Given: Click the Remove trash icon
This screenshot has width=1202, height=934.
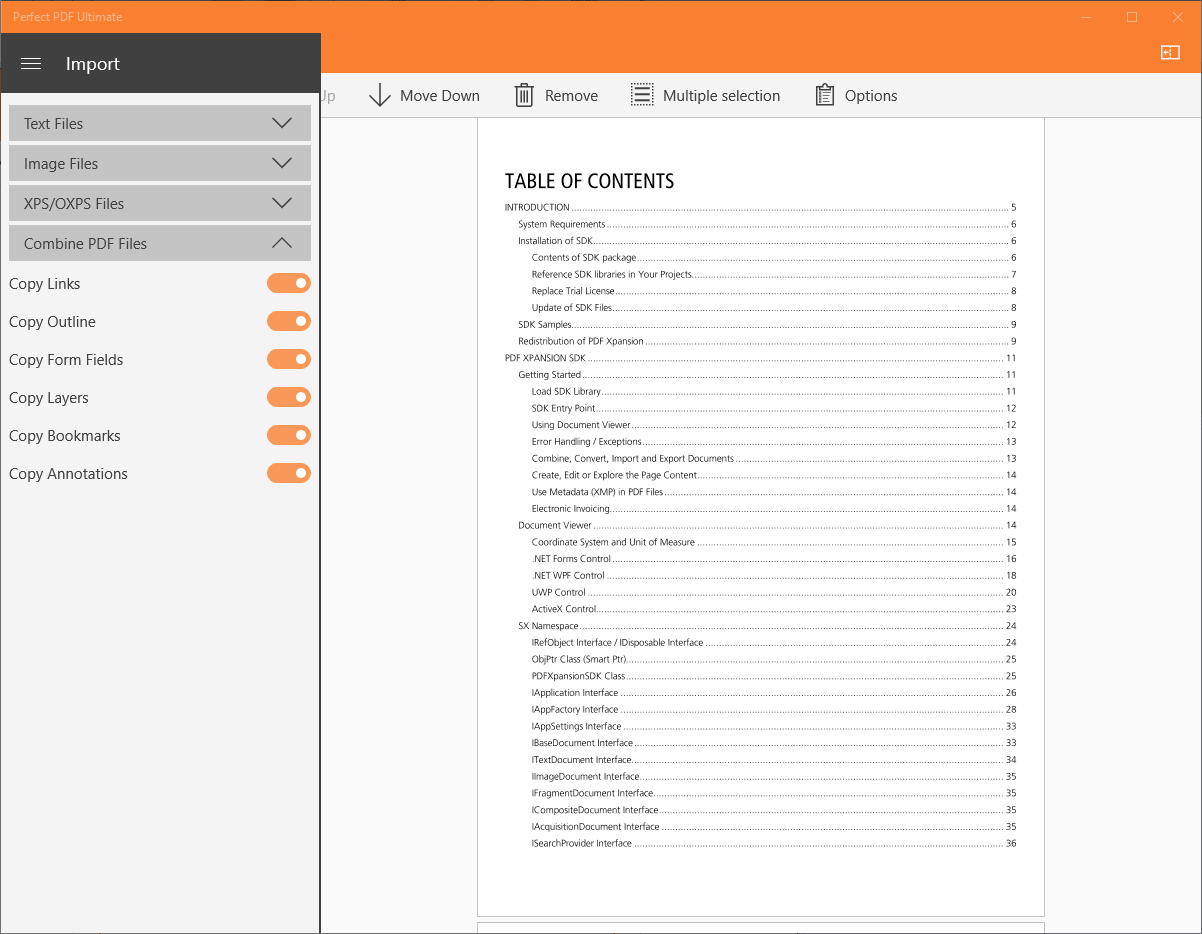Looking at the screenshot, I should 524,95.
